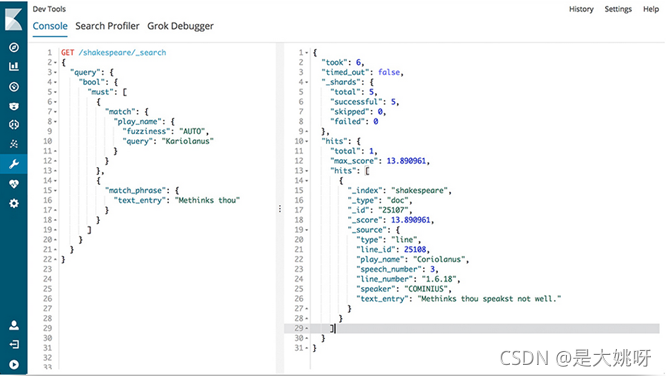
Task: Switch to the Search Profiler tab
Action: point(107,26)
